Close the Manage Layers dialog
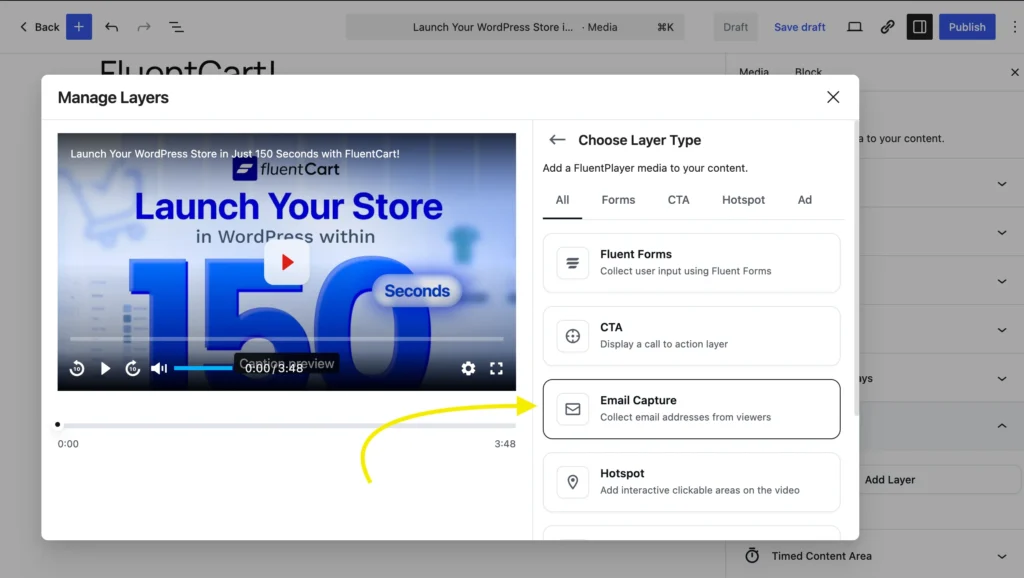Viewport: 1024px width, 578px height. [x=833, y=97]
